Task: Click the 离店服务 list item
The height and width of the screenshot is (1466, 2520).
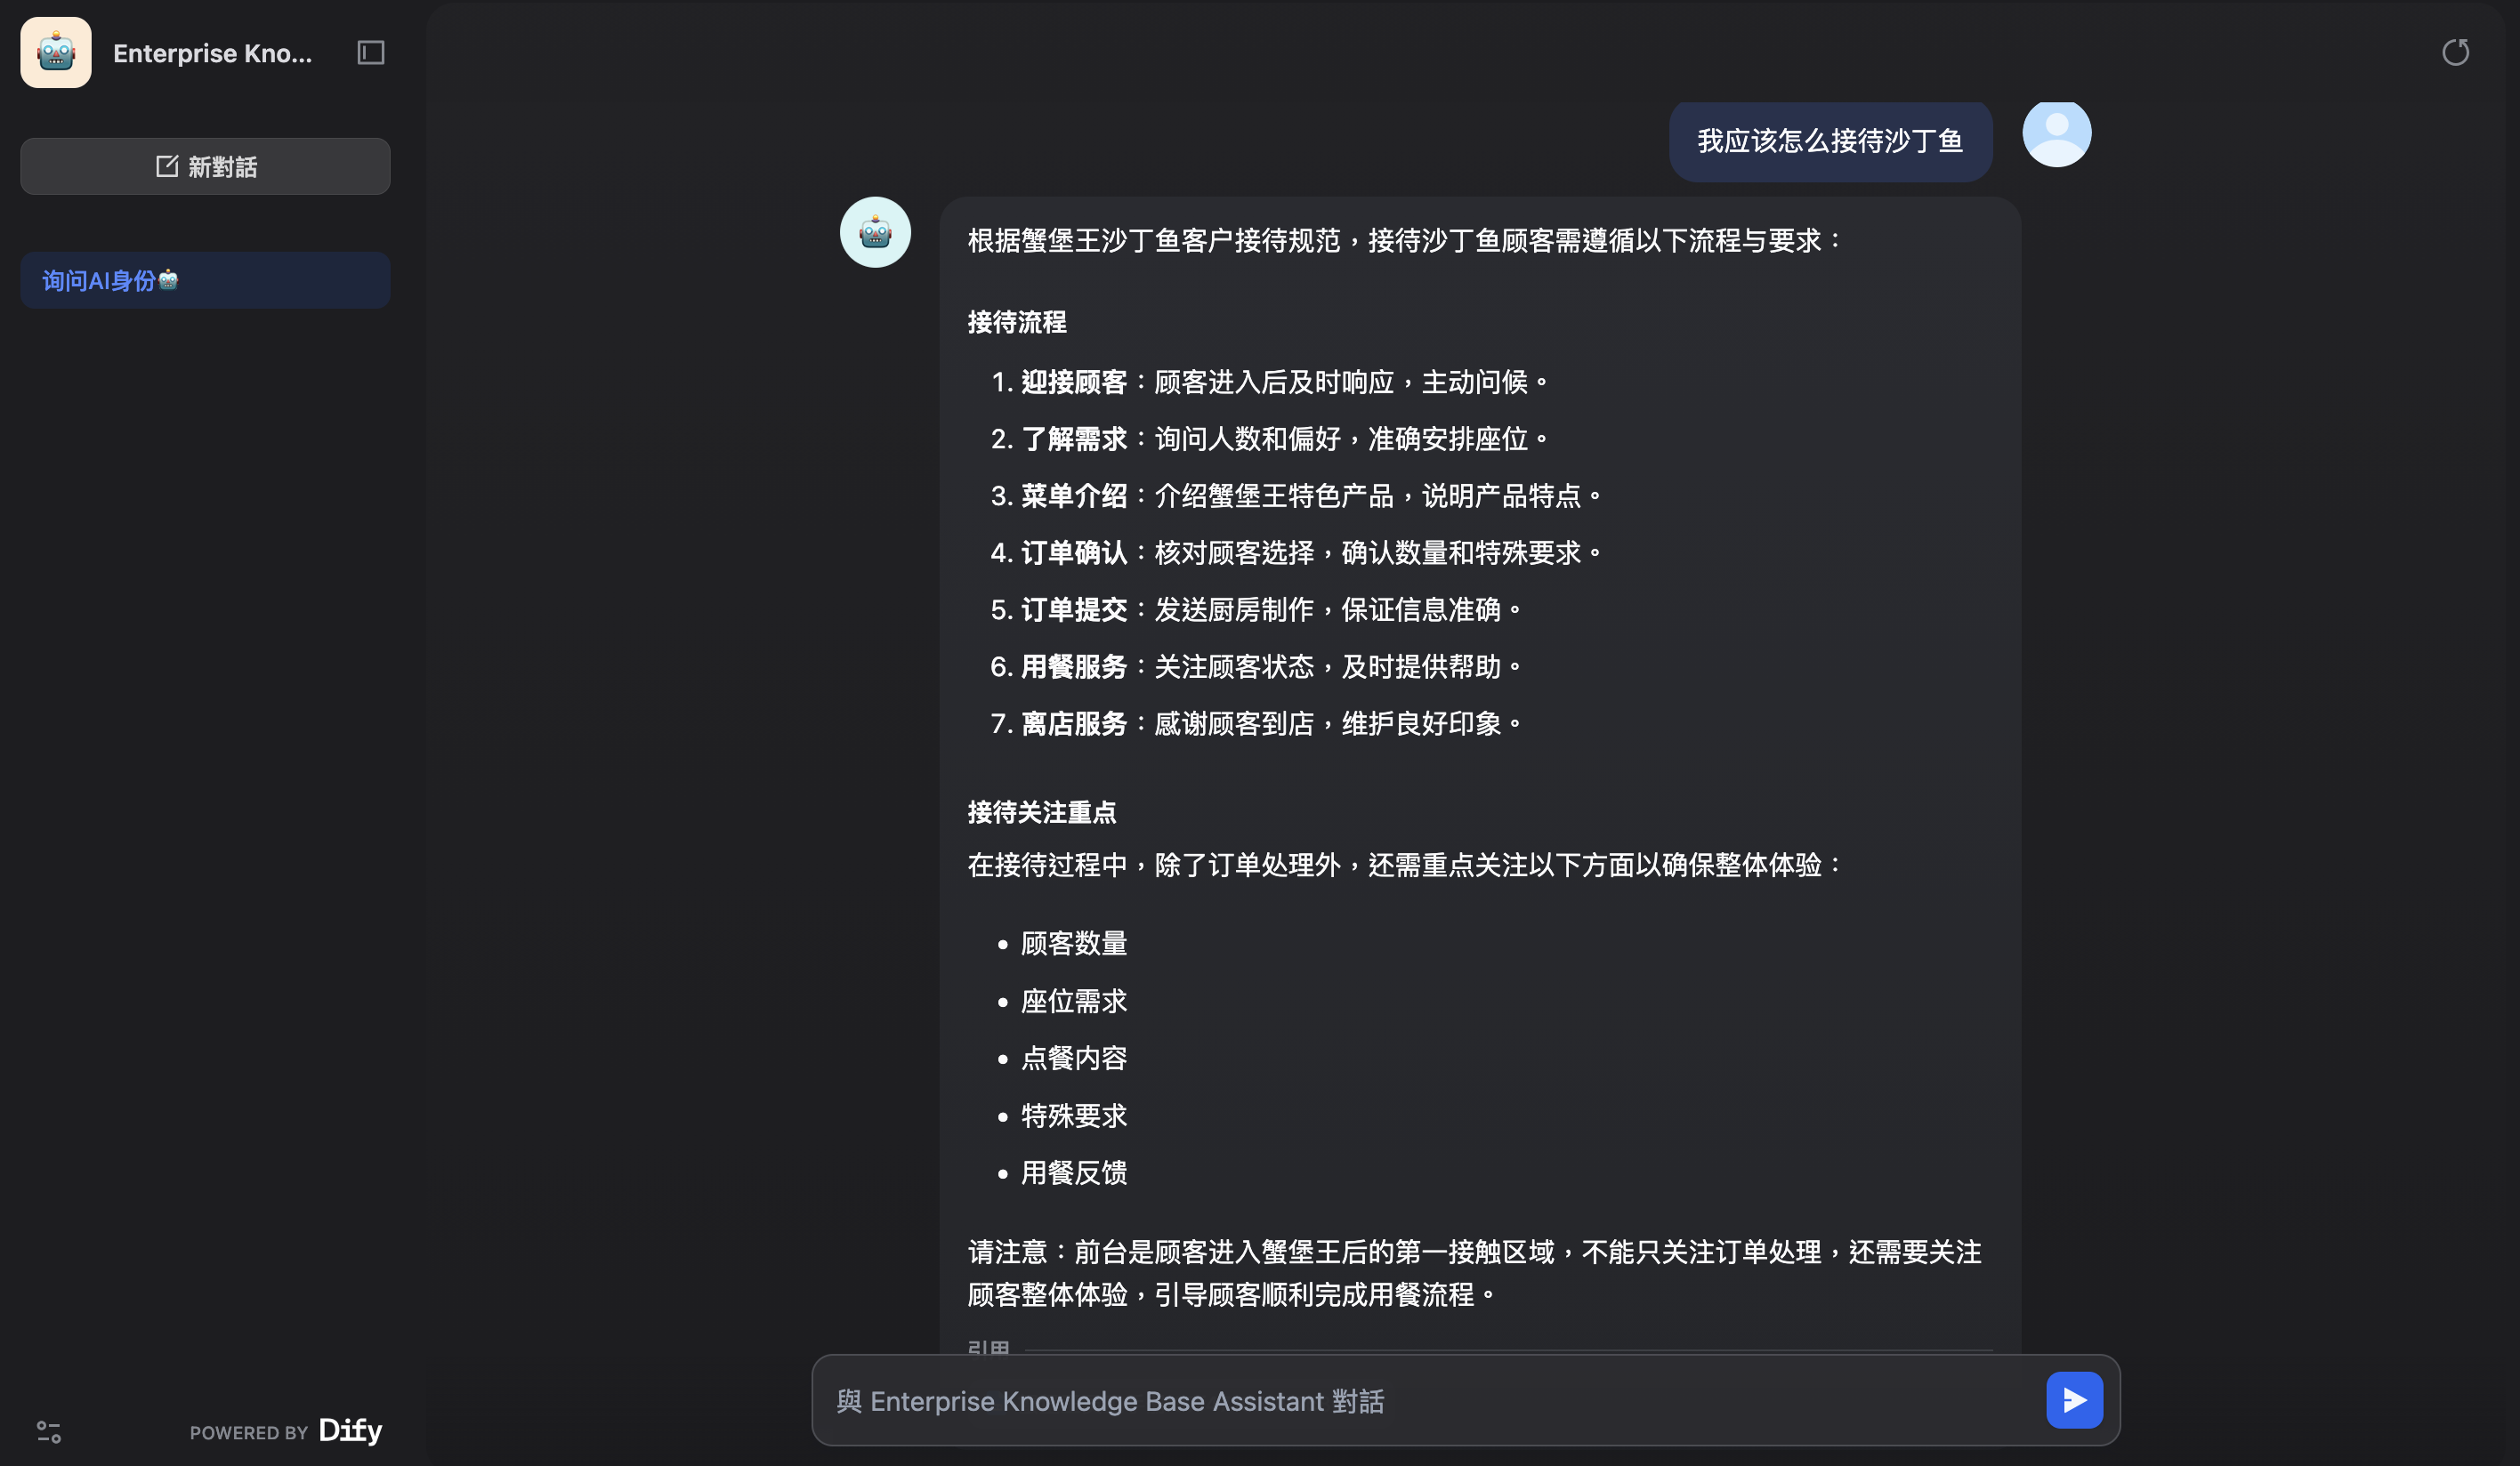Action: point(1257,724)
